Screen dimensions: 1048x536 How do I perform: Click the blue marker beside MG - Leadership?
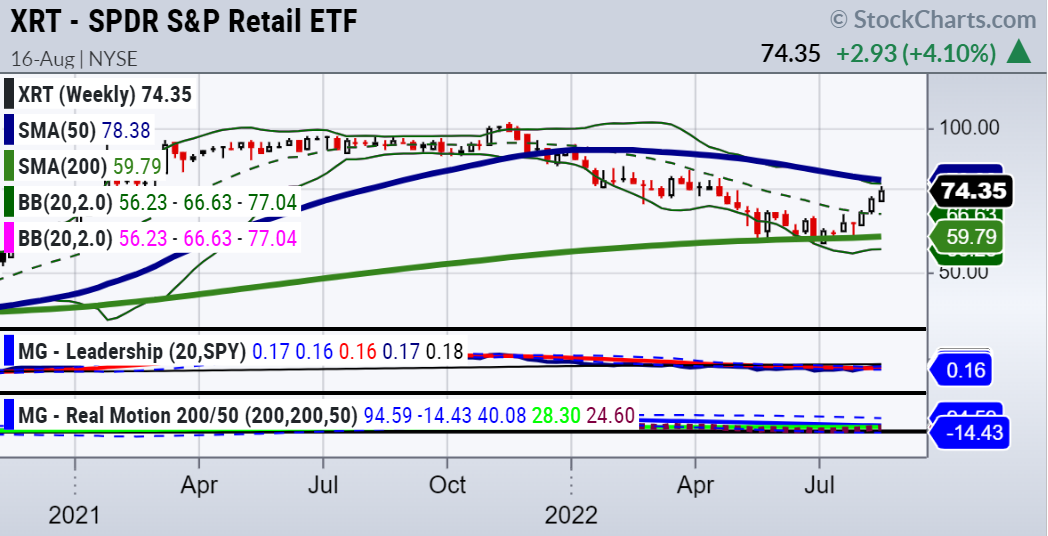[x=10, y=351]
